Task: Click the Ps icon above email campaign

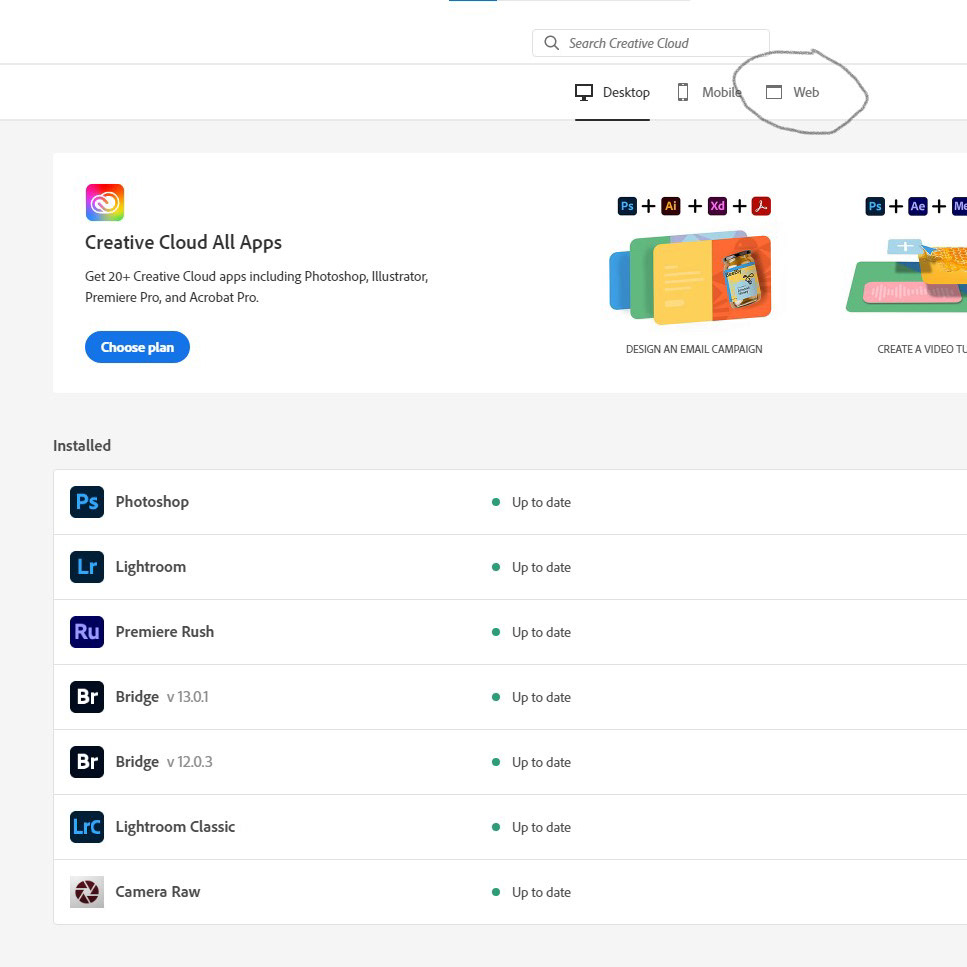Action: click(627, 206)
